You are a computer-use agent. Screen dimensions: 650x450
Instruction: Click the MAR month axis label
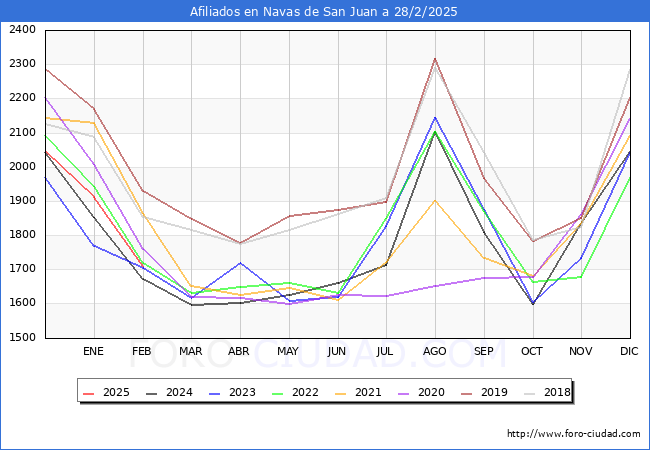(x=191, y=351)
